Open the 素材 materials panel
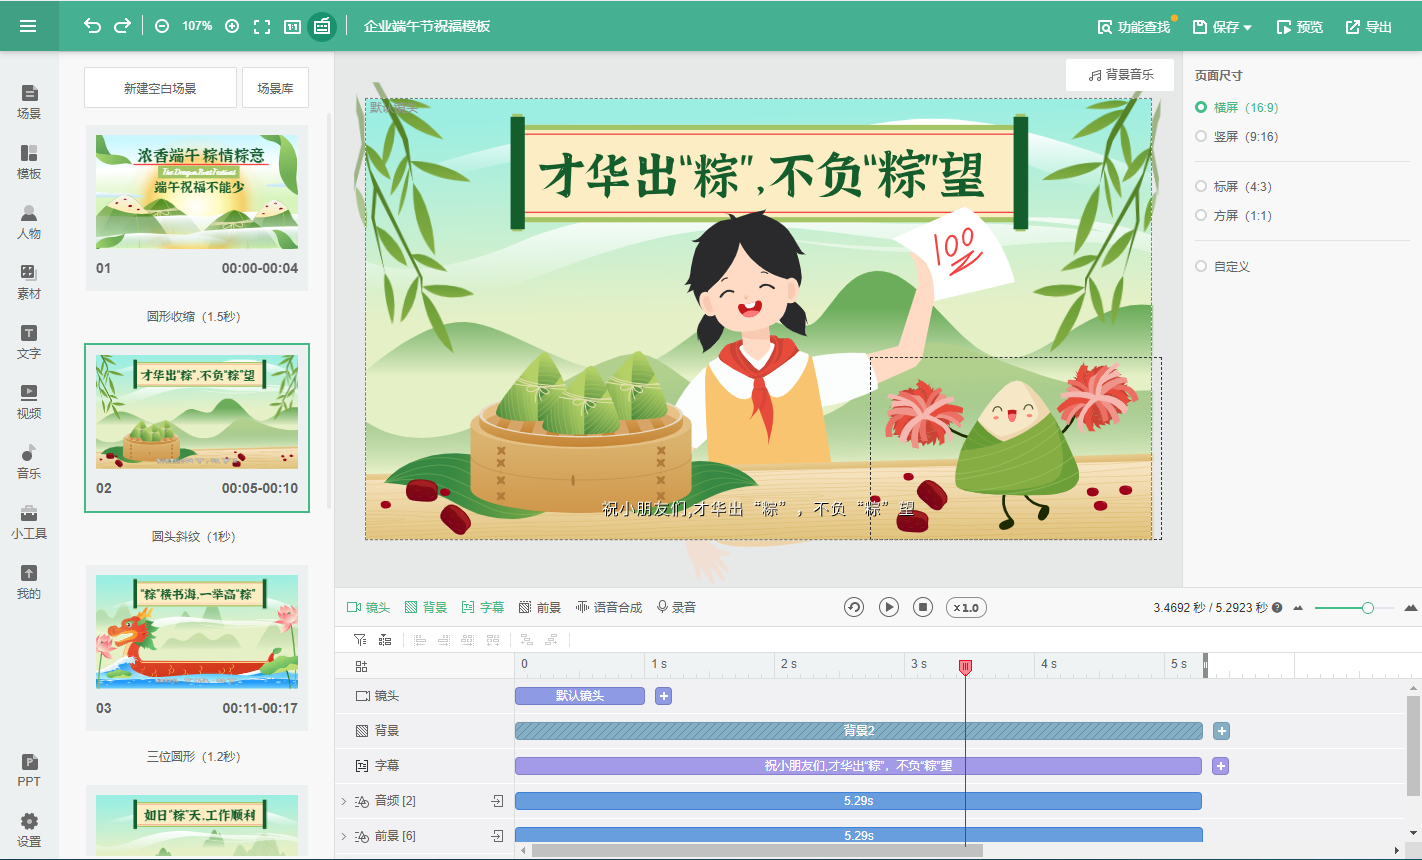Screen dimensions: 1422x860 tap(29, 281)
